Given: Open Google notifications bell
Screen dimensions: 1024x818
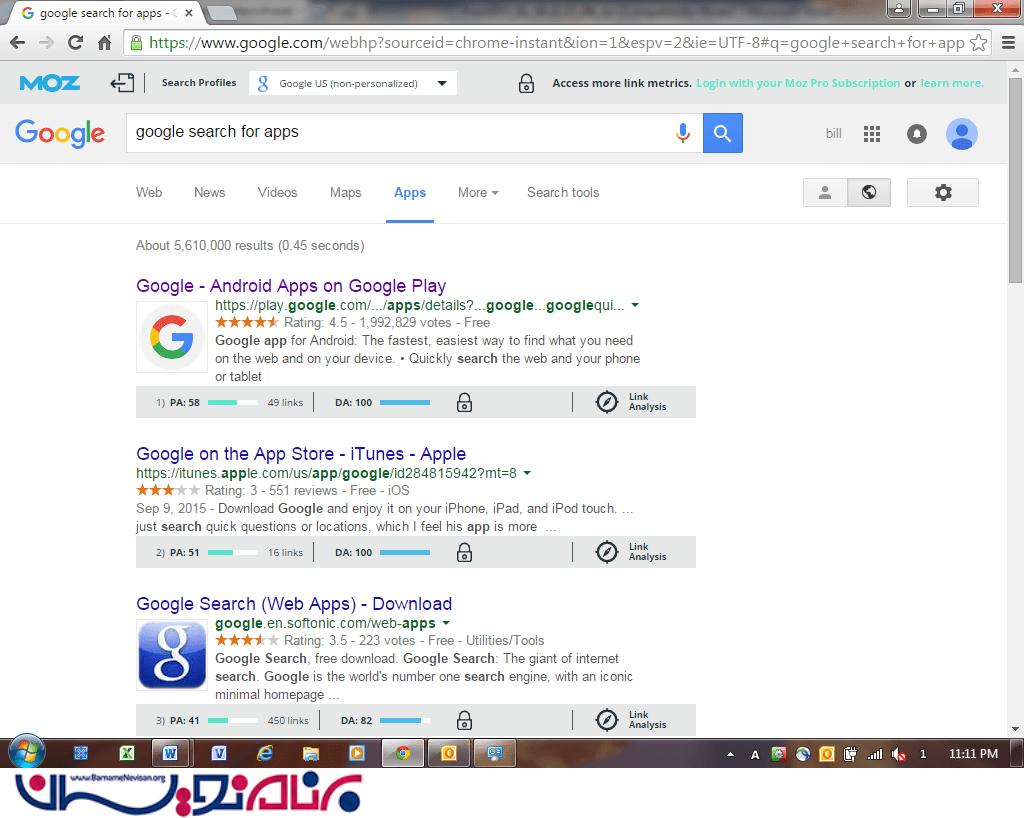Looking at the screenshot, I should [x=917, y=134].
